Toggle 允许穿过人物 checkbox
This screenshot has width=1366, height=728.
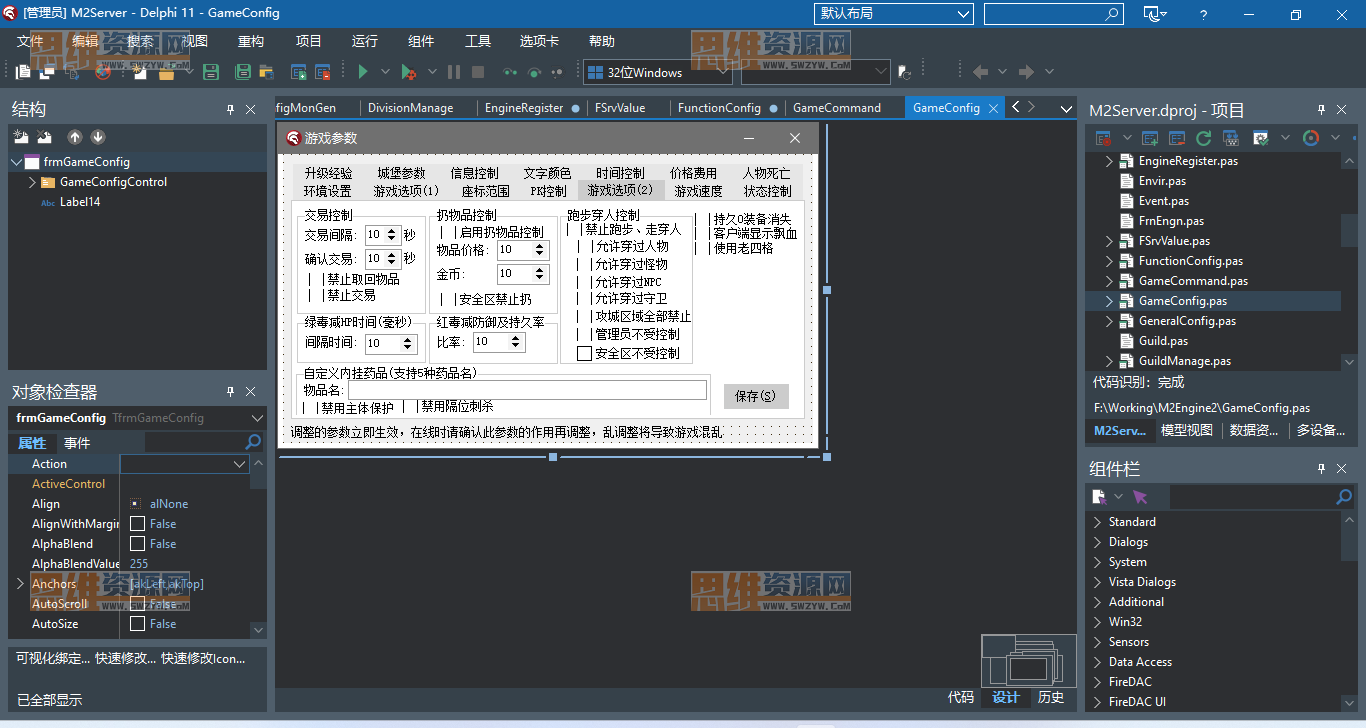[x=585, y=246]
